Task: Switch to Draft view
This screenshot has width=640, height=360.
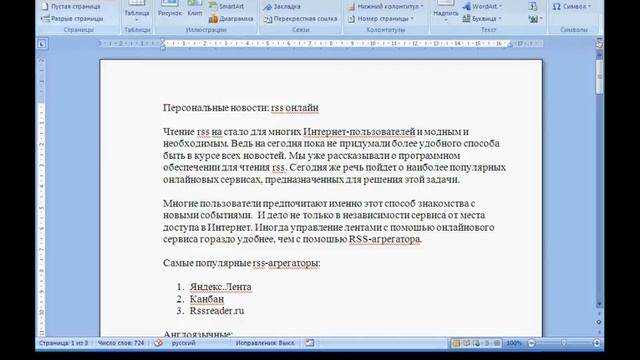Action: click(x=497, y=343)
